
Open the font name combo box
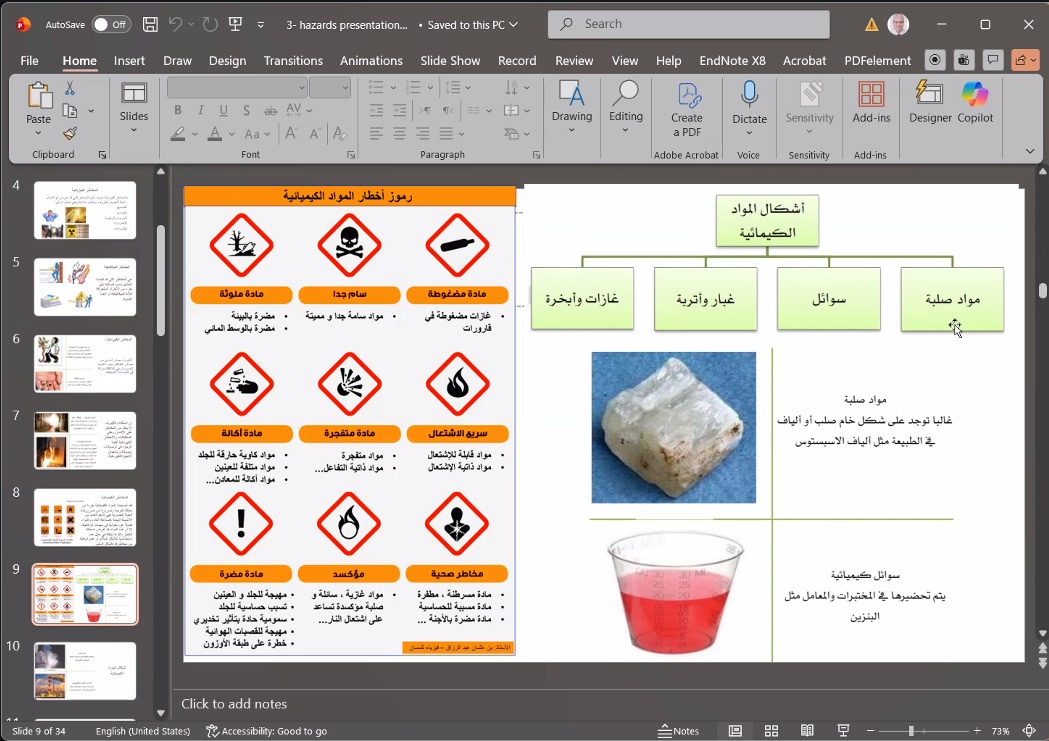pos(237,88)
